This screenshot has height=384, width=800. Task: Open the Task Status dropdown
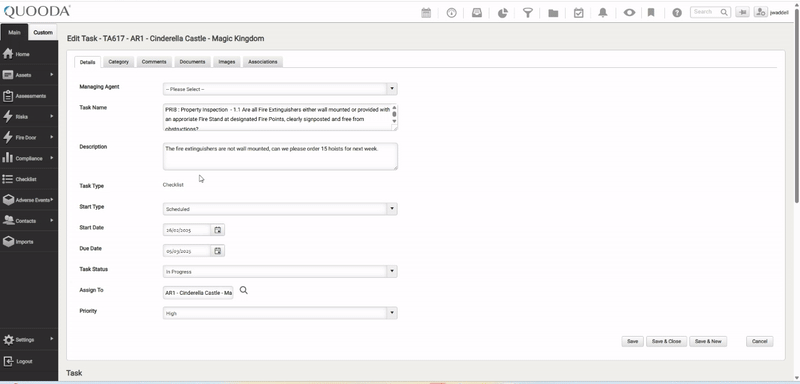point(280,272)
